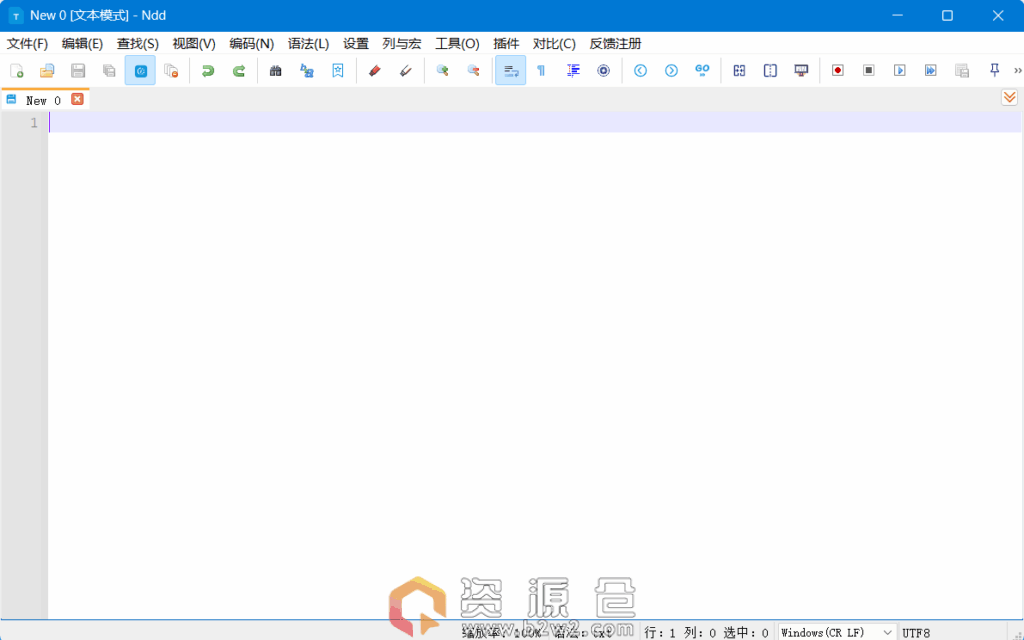Open the 文件(F) menu
The width and height of the screenshot is (1024, 640).
(x=27, y=44)
